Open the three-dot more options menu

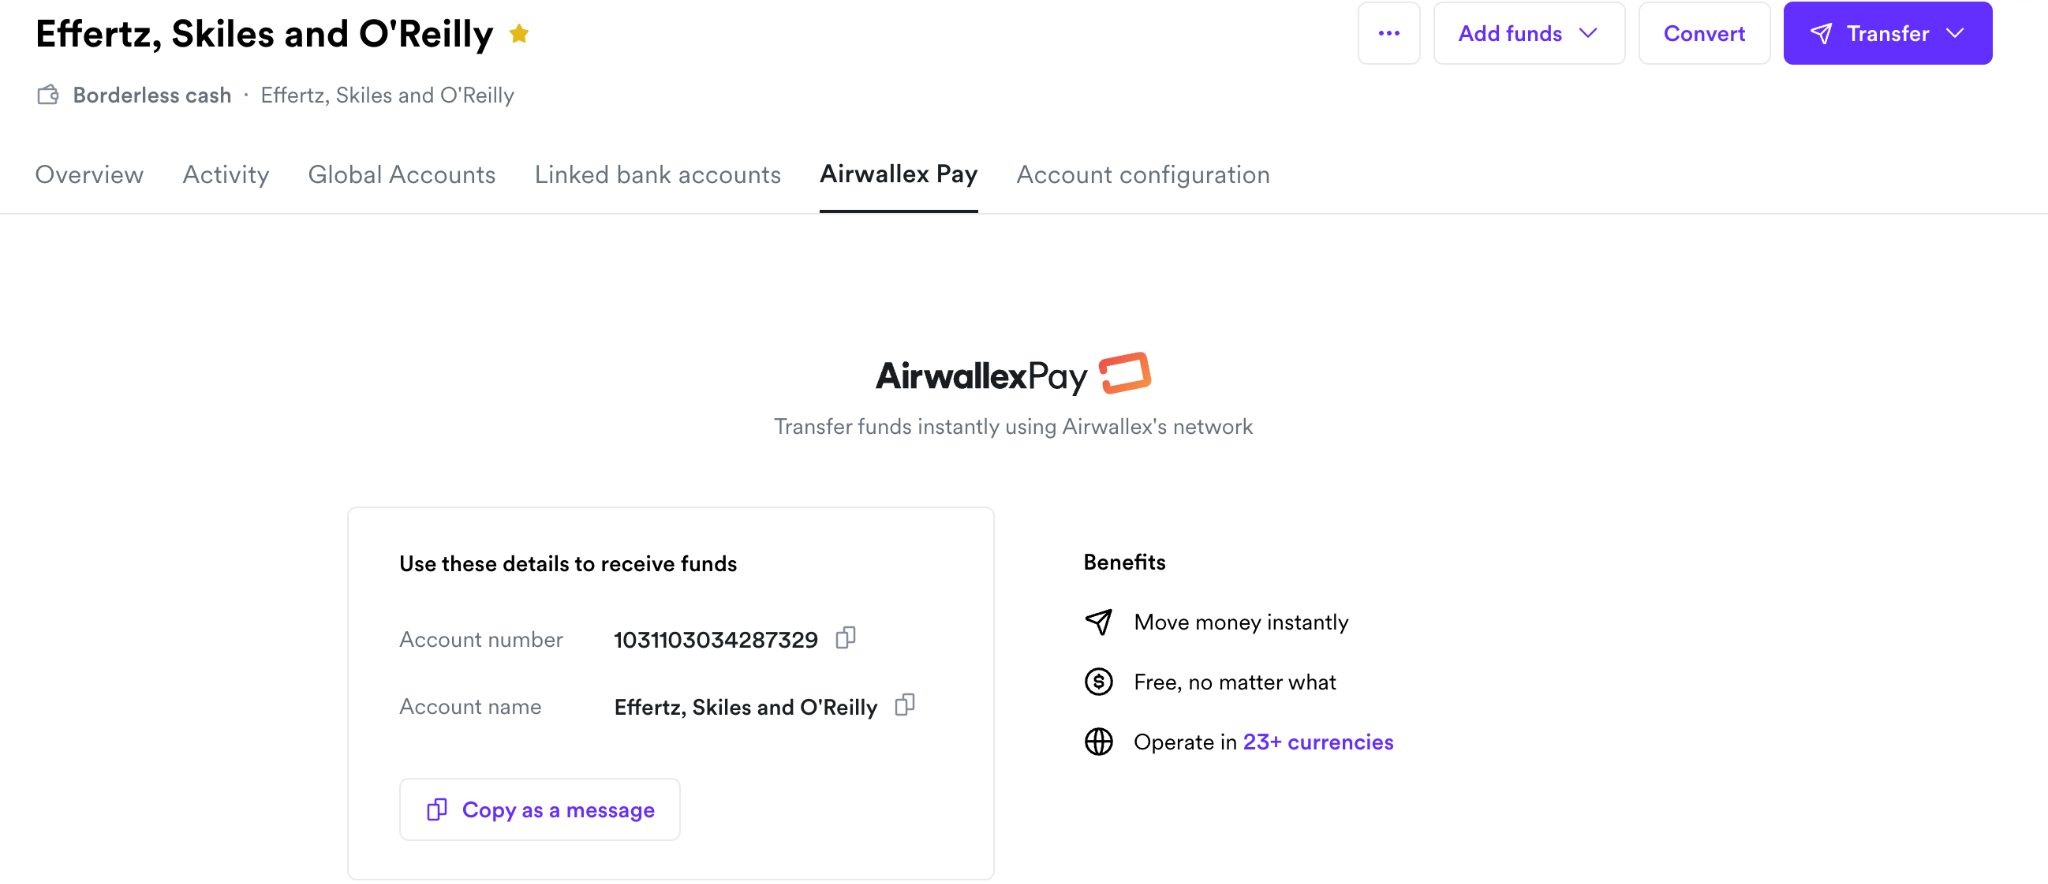click(1389, 34)
